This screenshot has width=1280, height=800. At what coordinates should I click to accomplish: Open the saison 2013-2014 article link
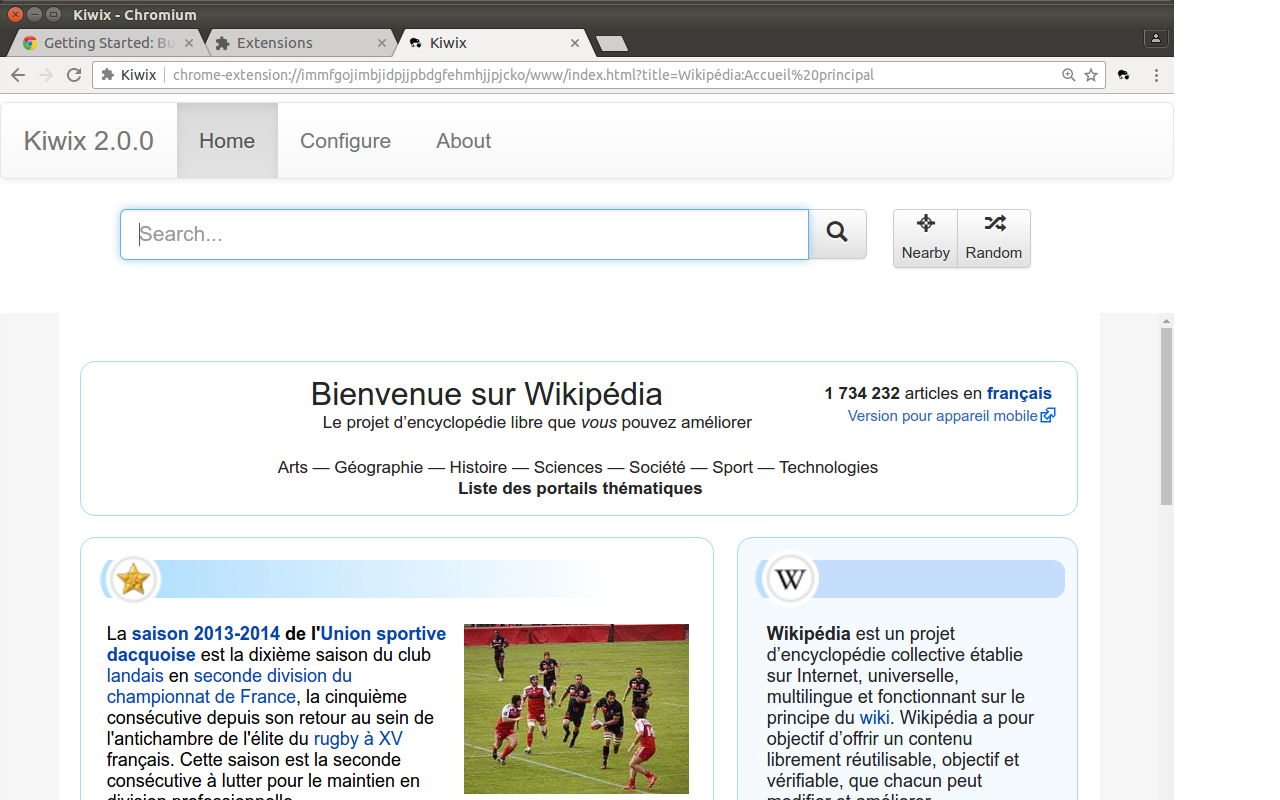206,633
